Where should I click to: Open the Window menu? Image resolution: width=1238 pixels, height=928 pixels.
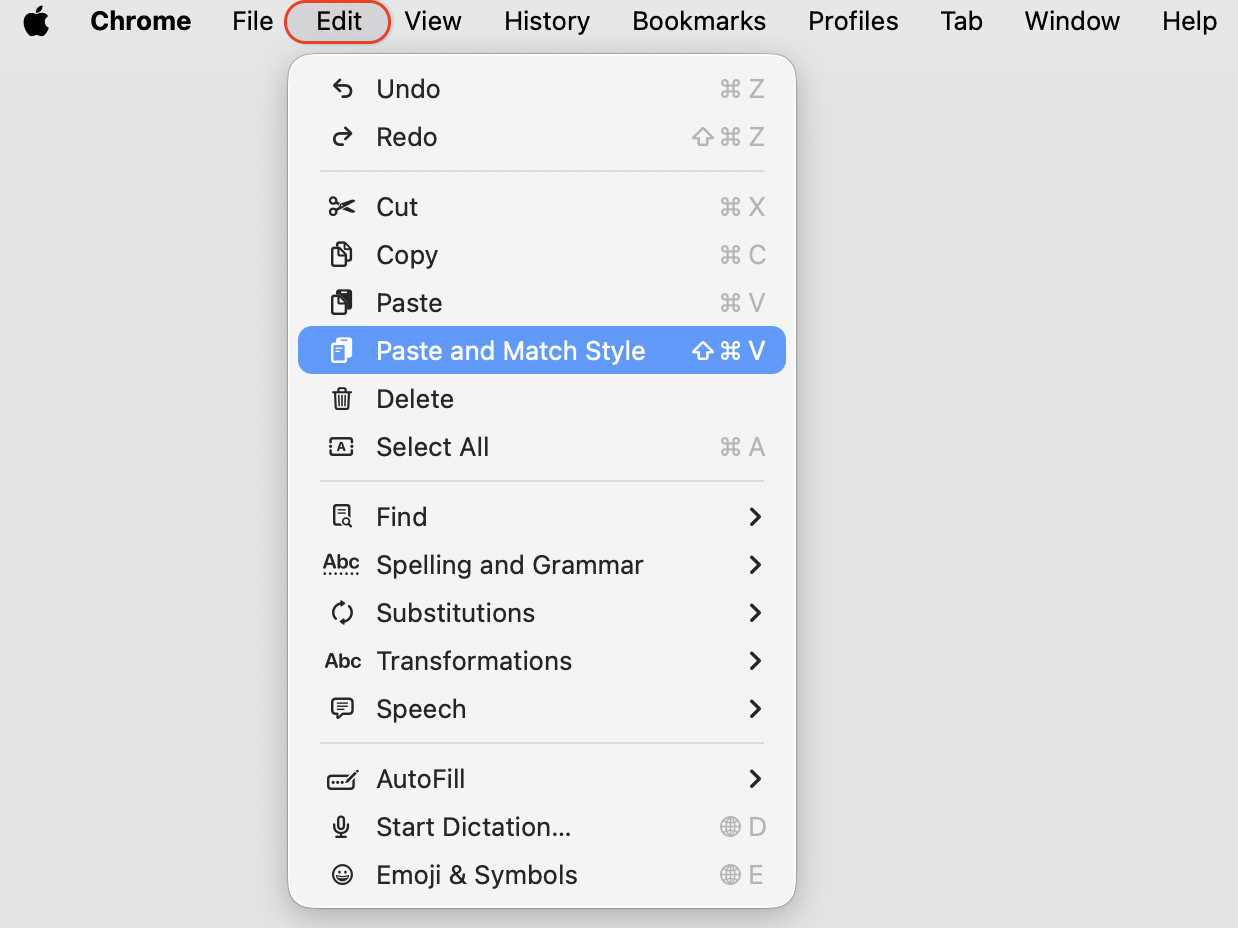click(x=1072, y=21)
